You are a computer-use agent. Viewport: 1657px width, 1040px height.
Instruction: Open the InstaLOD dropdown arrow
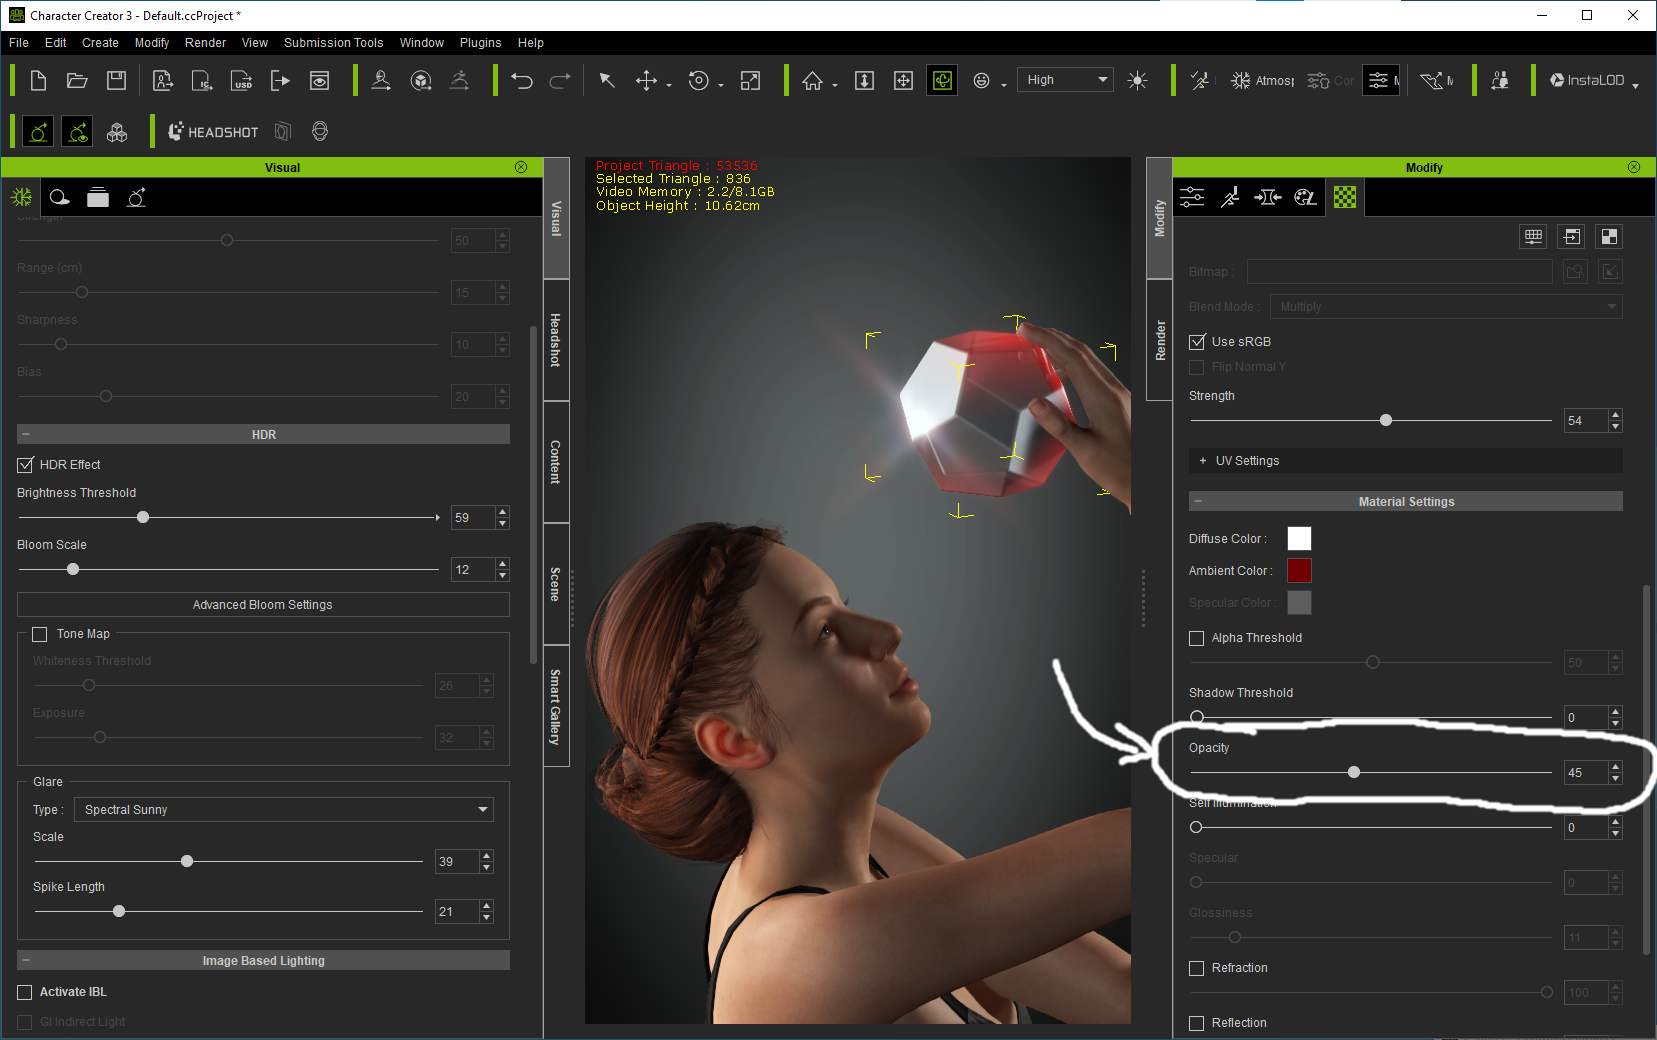coord(1636,87)
